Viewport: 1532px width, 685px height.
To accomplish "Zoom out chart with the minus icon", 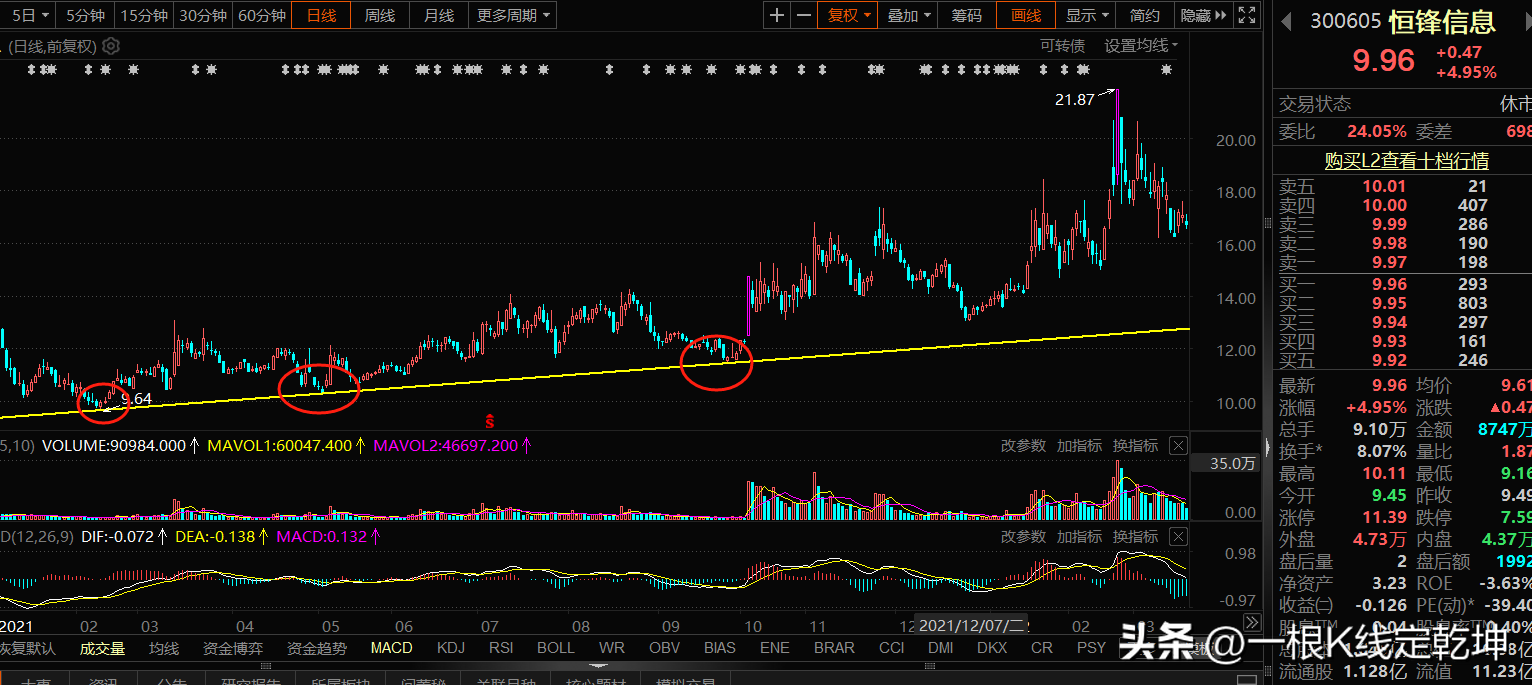I will point(805,15).
